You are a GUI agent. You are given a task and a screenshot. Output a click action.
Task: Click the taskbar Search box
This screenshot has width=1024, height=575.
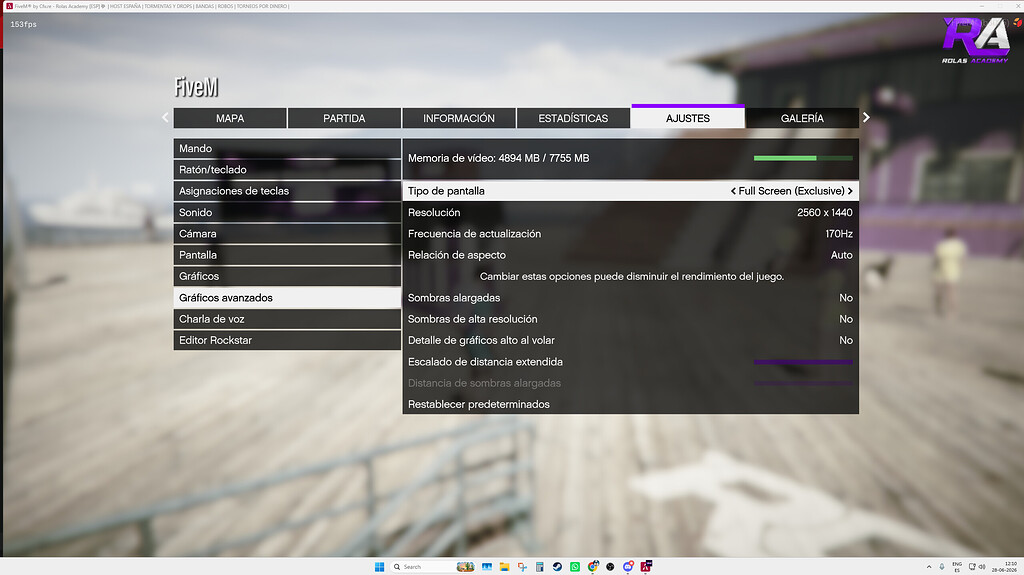pyautogui.click(x=433, y=567)
